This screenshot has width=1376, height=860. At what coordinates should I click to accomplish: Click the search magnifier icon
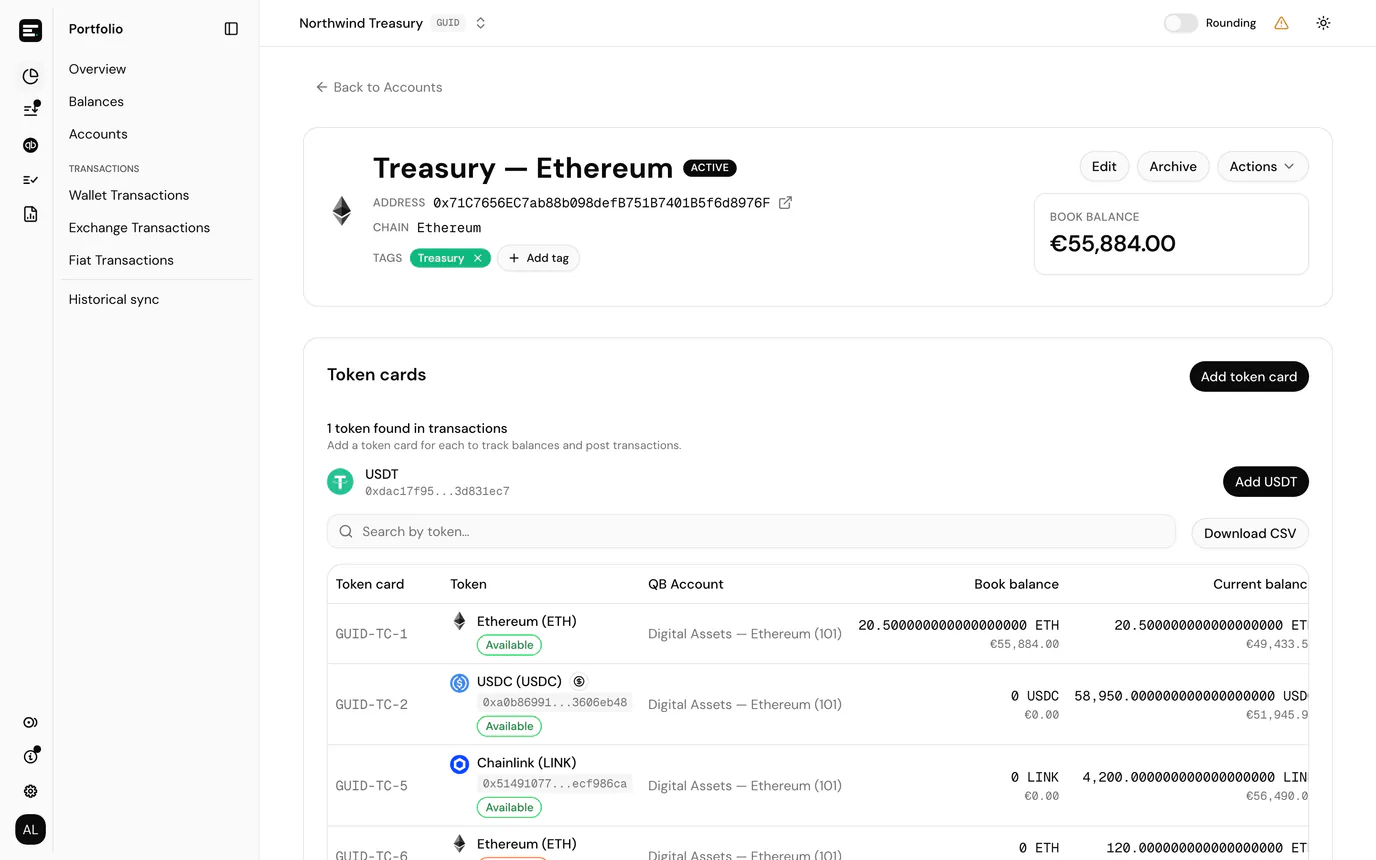pos(346,532)
